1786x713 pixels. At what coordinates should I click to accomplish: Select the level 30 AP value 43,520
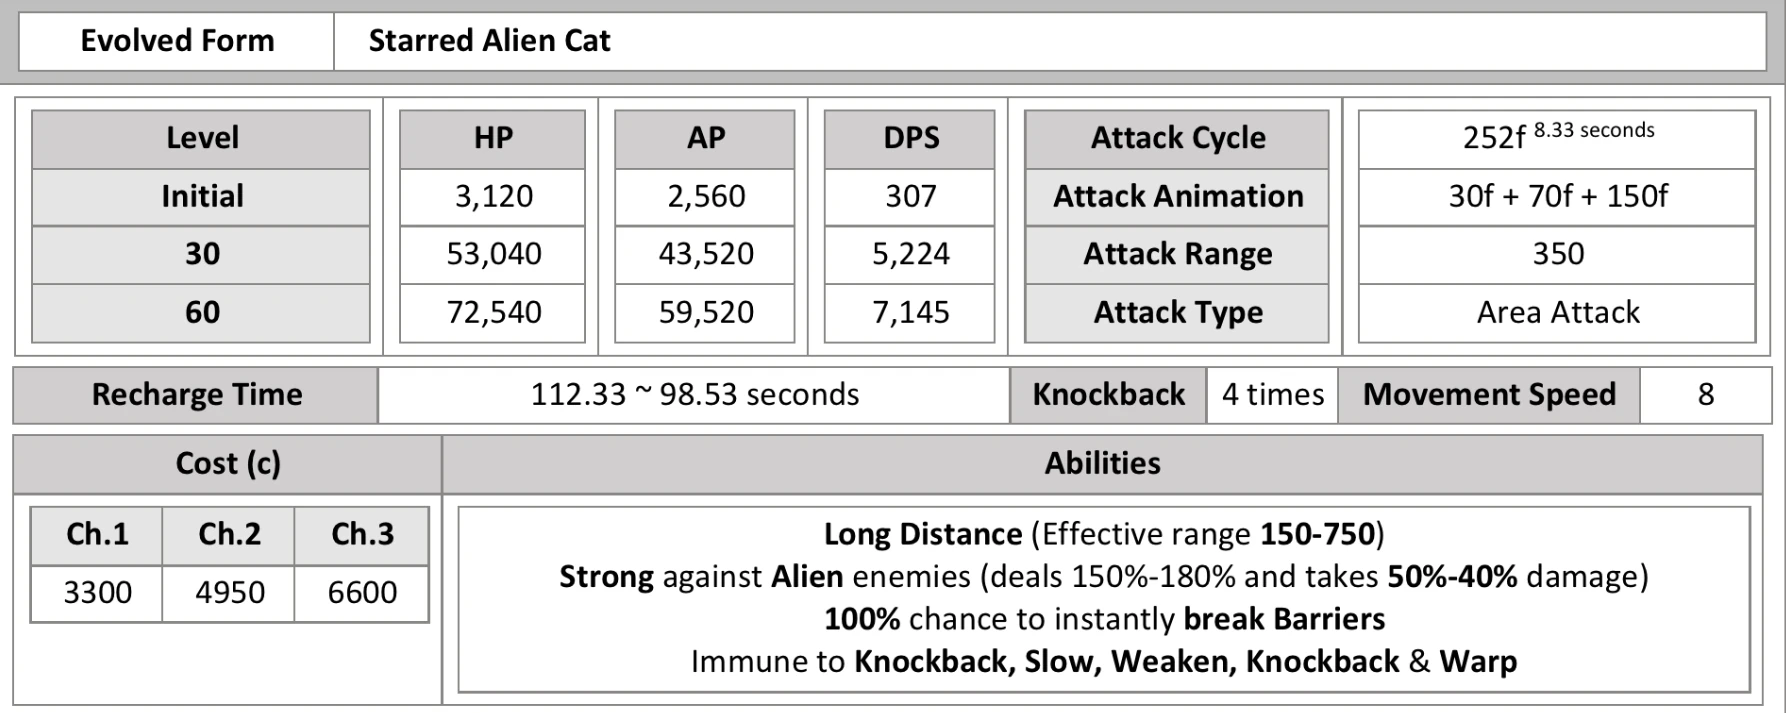705,254
